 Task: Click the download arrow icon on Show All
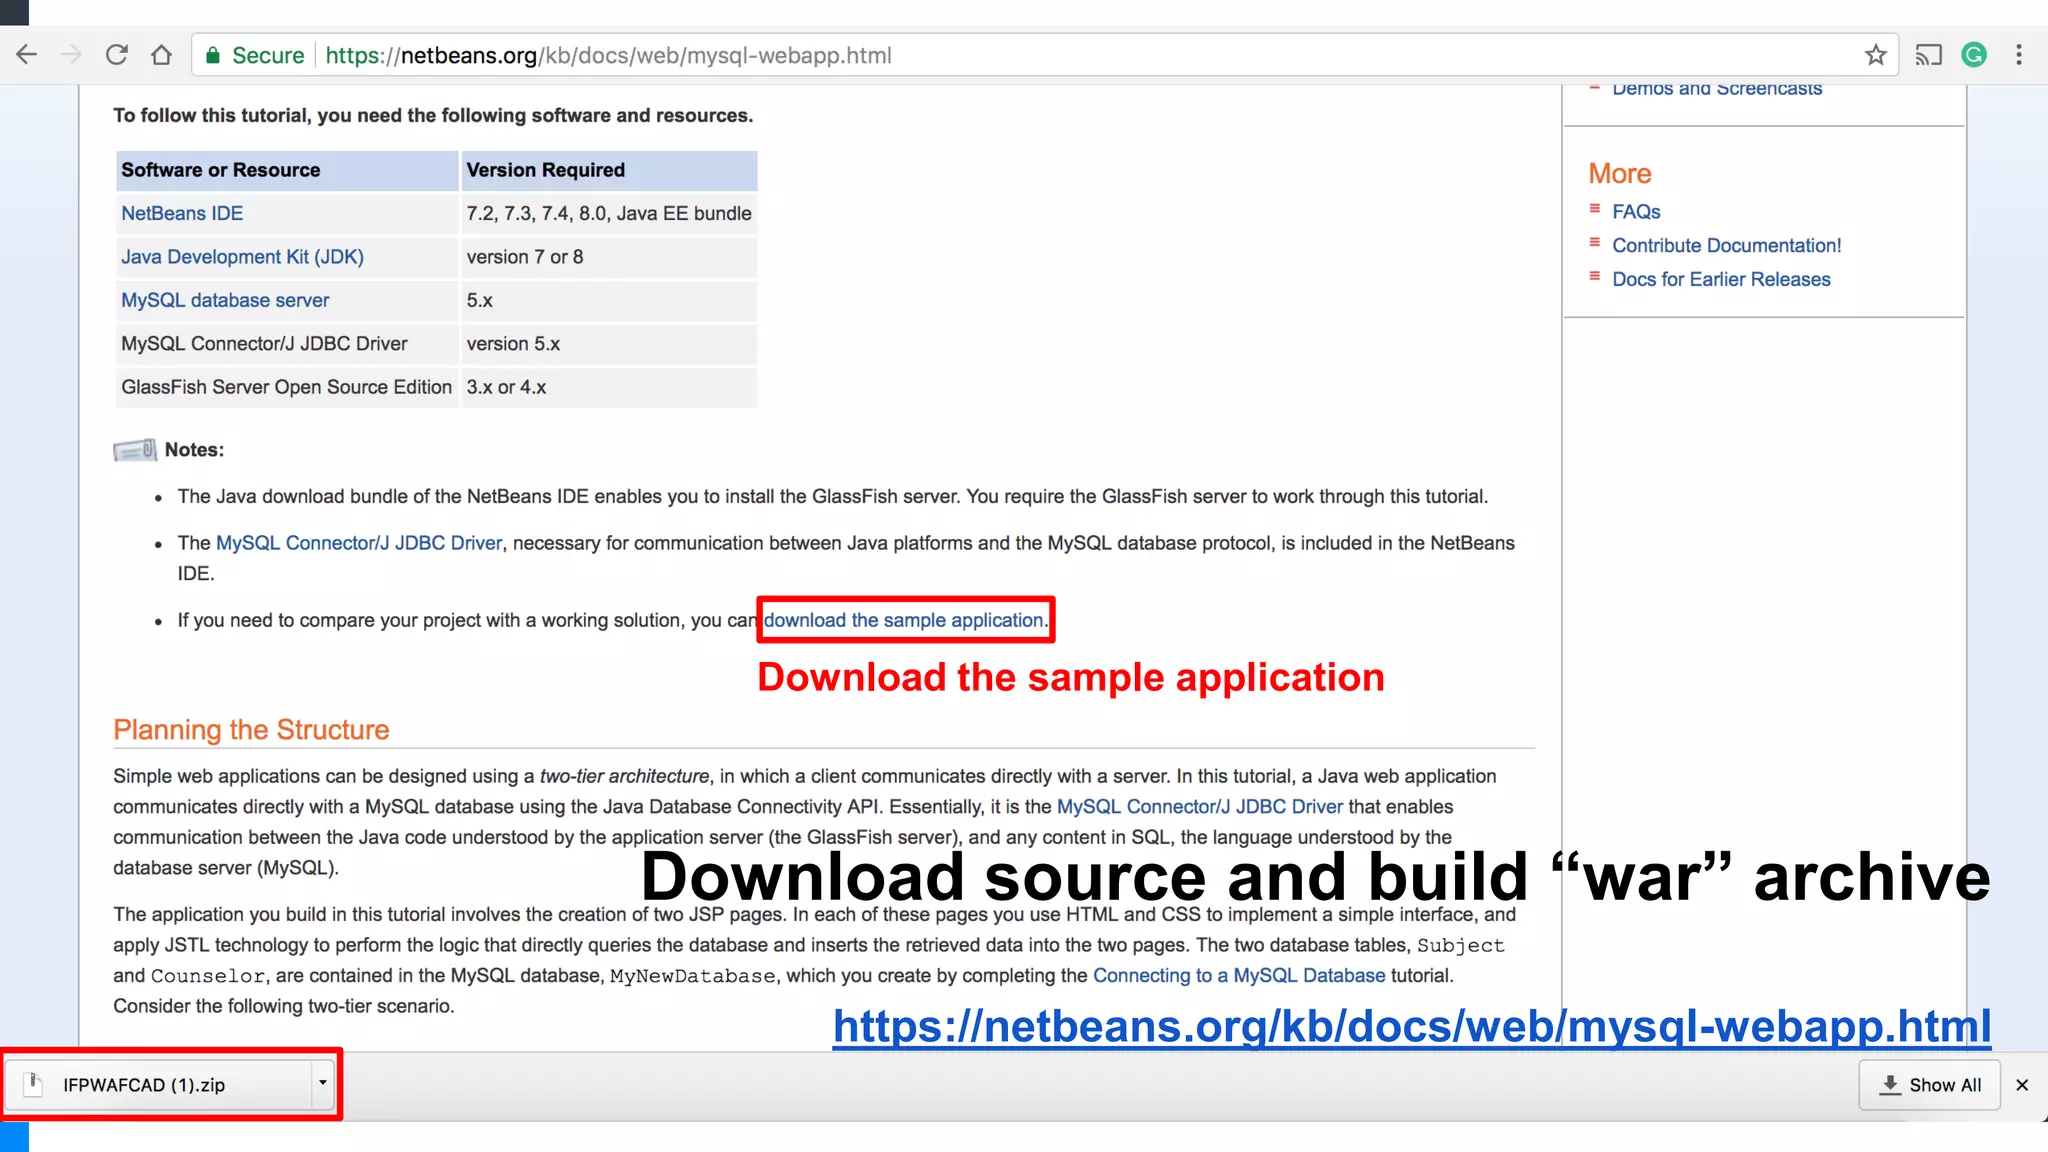click(x=1890, y=1085)
